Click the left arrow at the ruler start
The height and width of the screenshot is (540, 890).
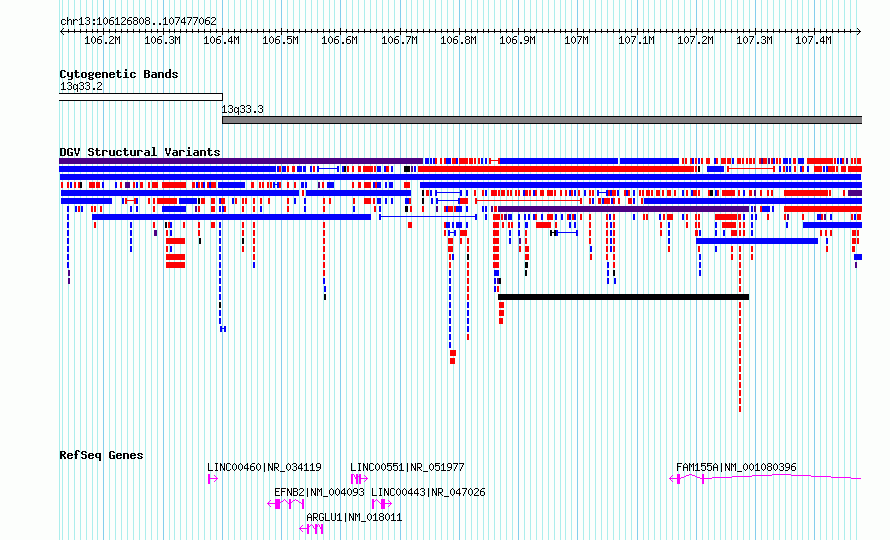(x=62, y=31)
